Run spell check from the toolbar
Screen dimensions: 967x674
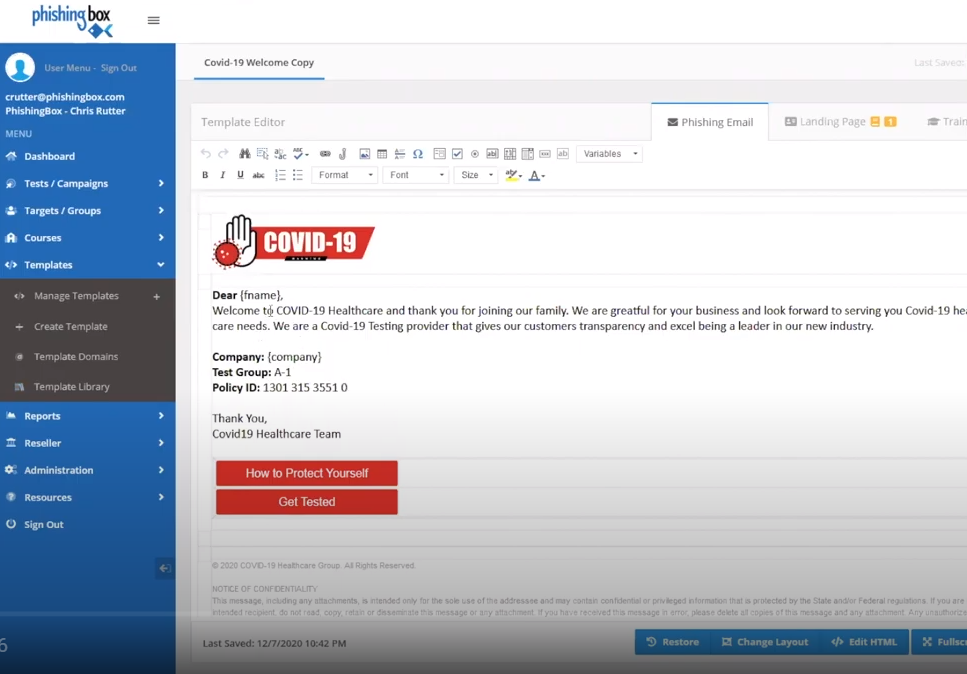pos(297,153)
